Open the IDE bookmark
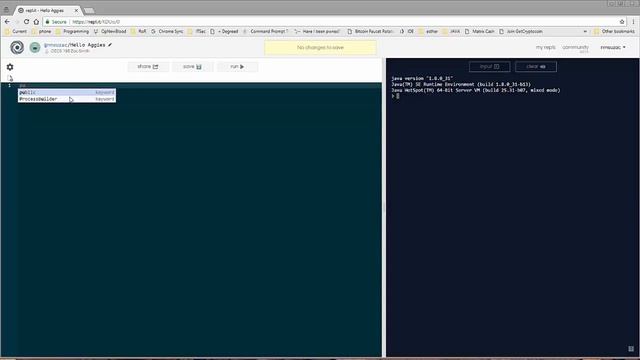640x360 pixels. tap(407, 31)
